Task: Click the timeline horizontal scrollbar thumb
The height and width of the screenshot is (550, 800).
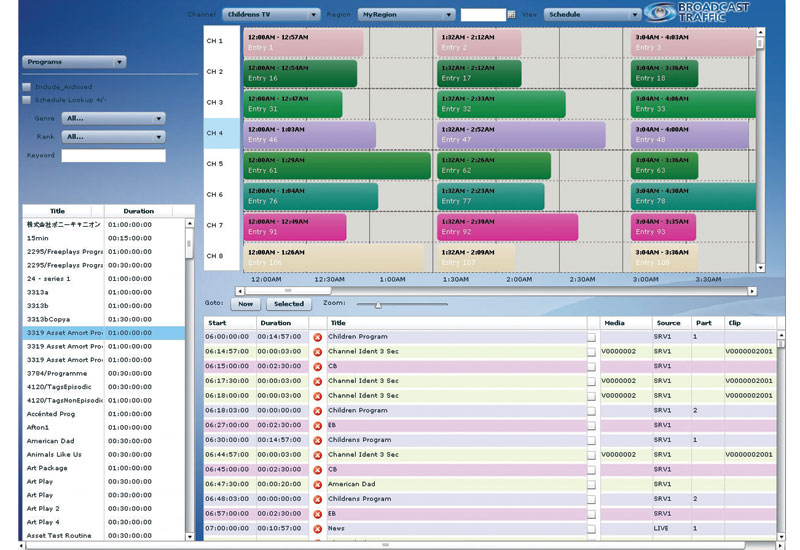Action: pos(288,291)
